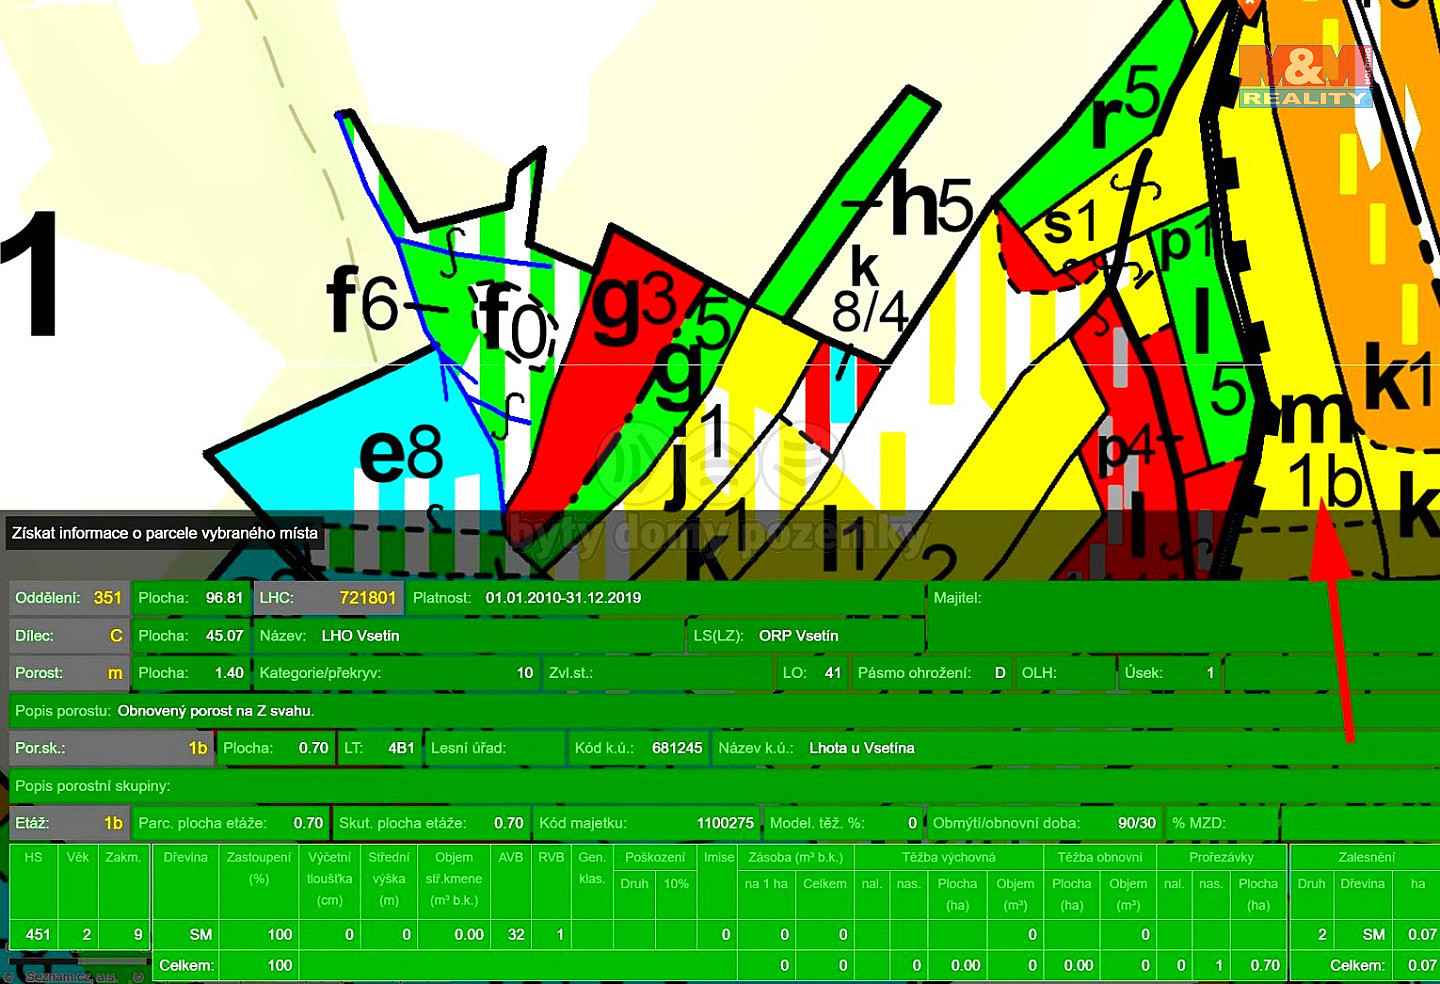Click the 'Prořezávky' column header
The width and height of the screenshot is (1440, 984).
1221,857
